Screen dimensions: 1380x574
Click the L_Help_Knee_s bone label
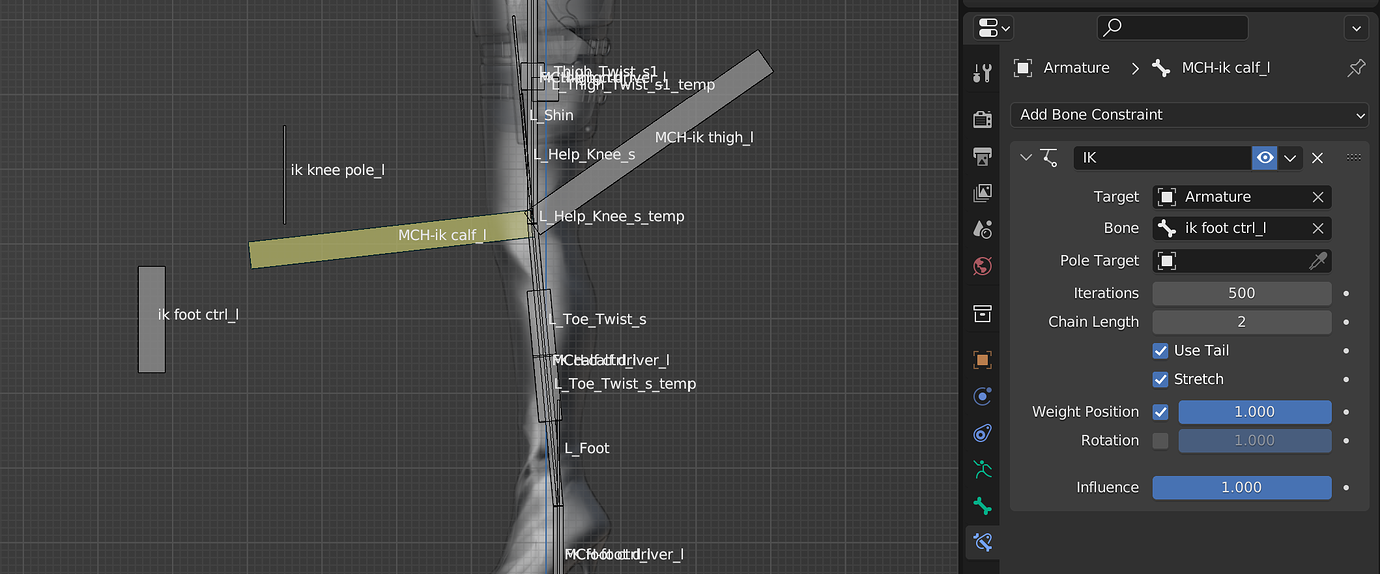(x=584, y=154)
